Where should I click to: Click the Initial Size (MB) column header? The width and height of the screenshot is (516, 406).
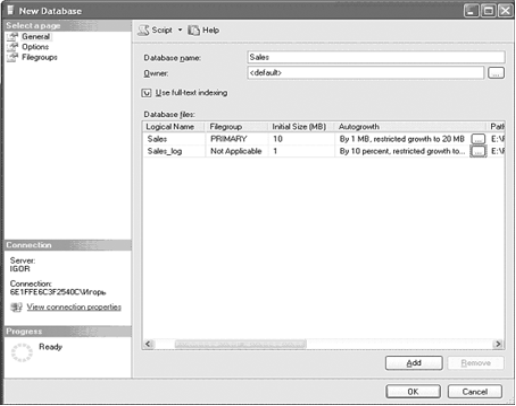pos(301,127)
